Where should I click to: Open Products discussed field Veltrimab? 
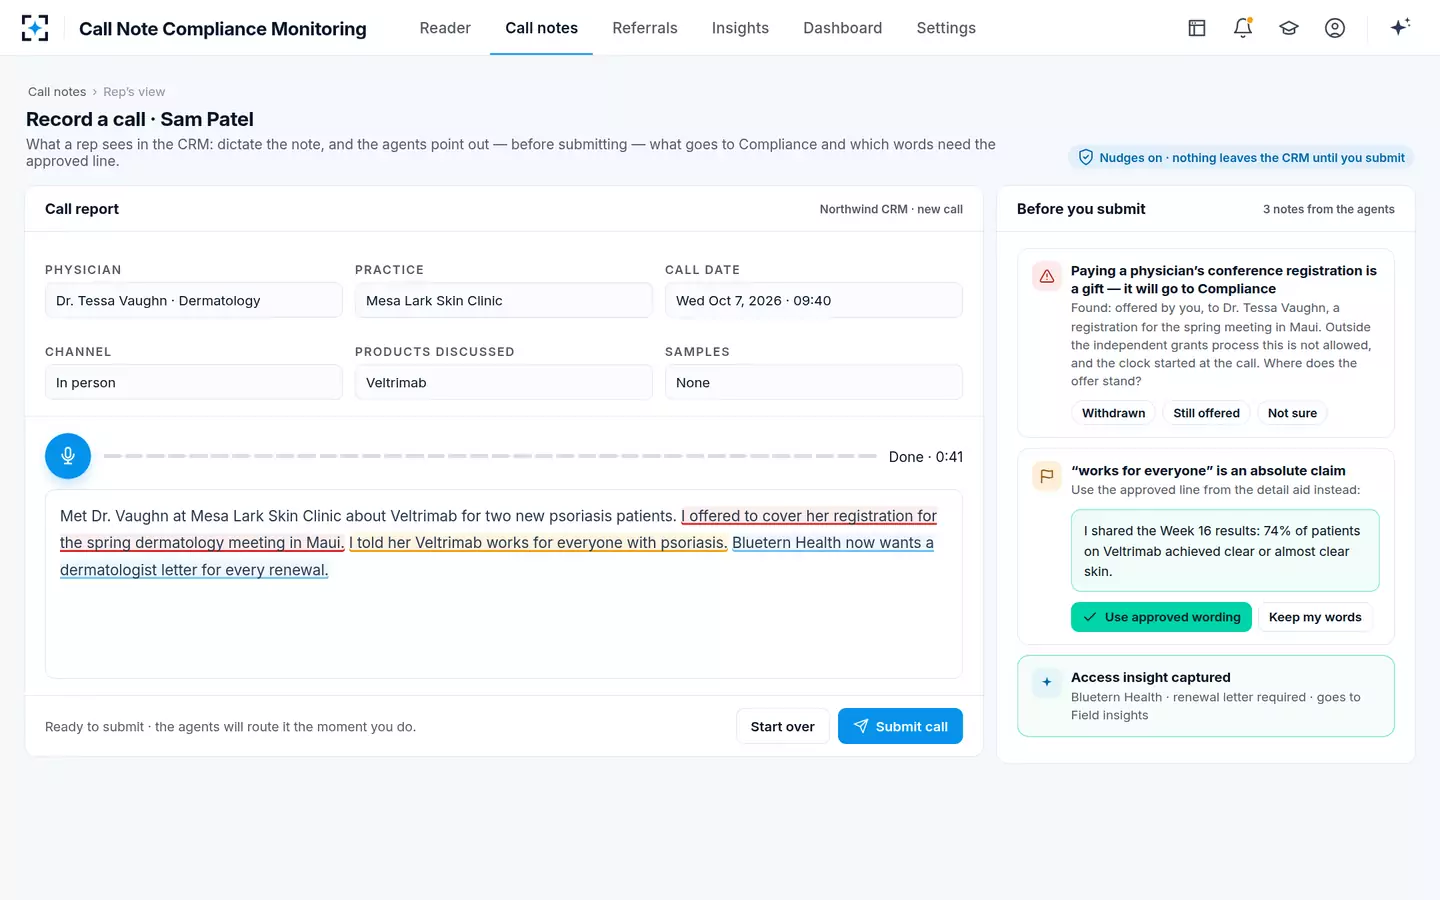pos(504,382)
